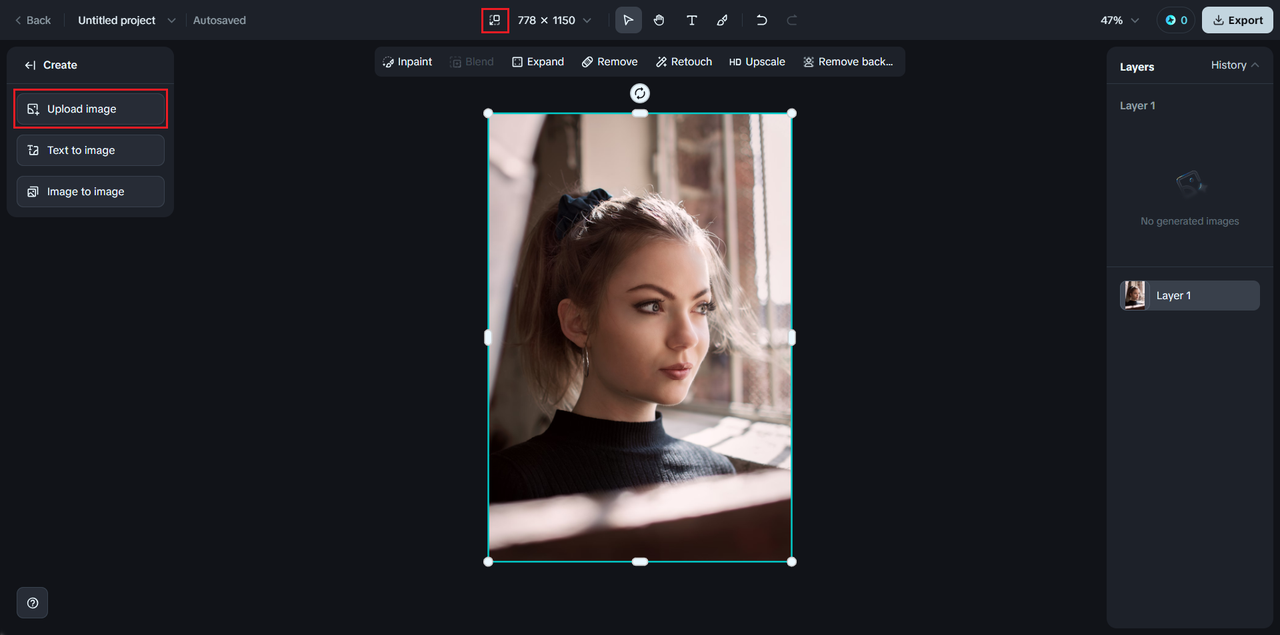This screenshot has height=635, width=1280.
Task: Click the Image to image icon
Action: pyautogui.click(x=33, y=191)
